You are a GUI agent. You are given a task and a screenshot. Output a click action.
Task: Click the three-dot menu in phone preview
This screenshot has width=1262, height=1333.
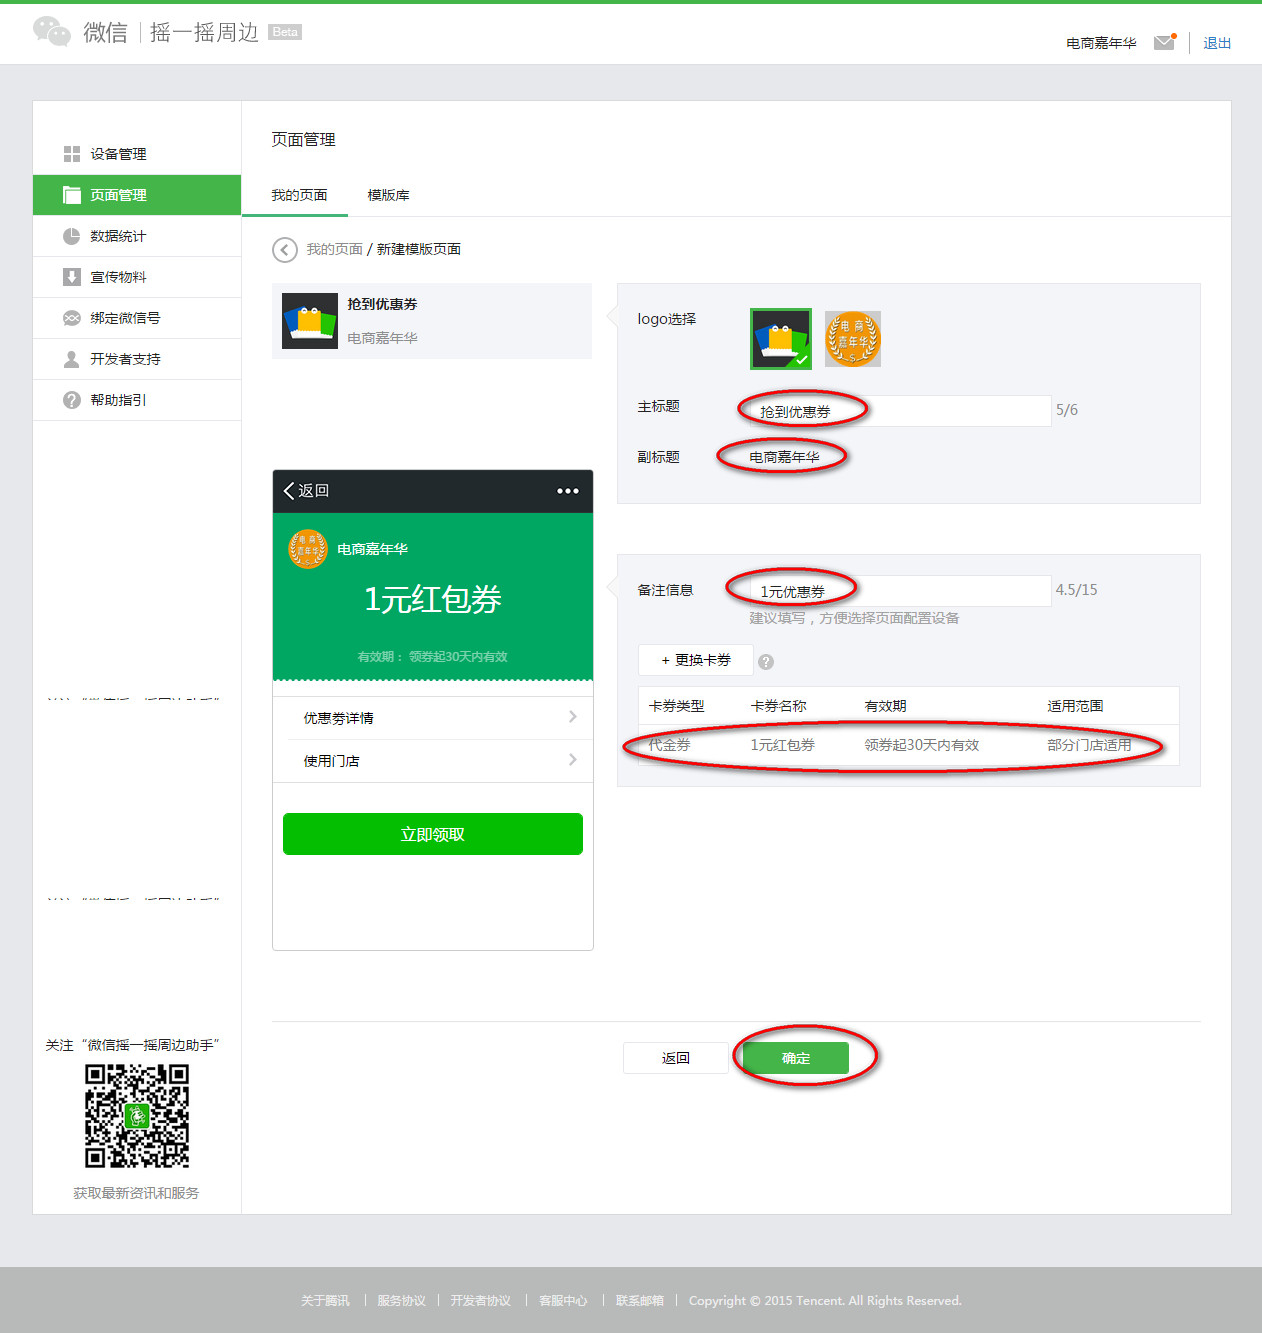(568, 491)
